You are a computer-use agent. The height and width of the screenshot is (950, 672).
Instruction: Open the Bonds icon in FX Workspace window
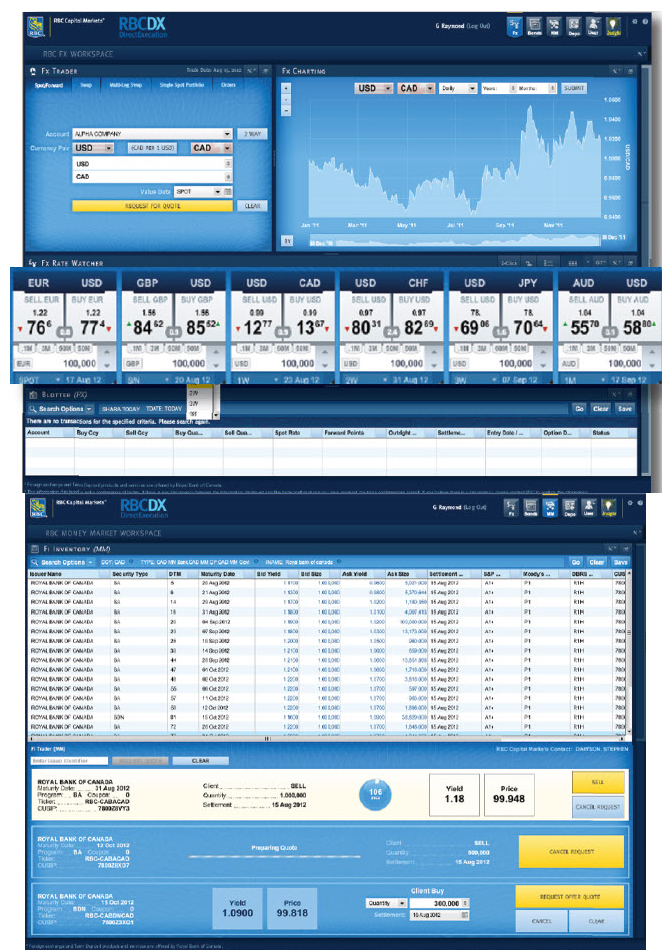coord(534,27)
